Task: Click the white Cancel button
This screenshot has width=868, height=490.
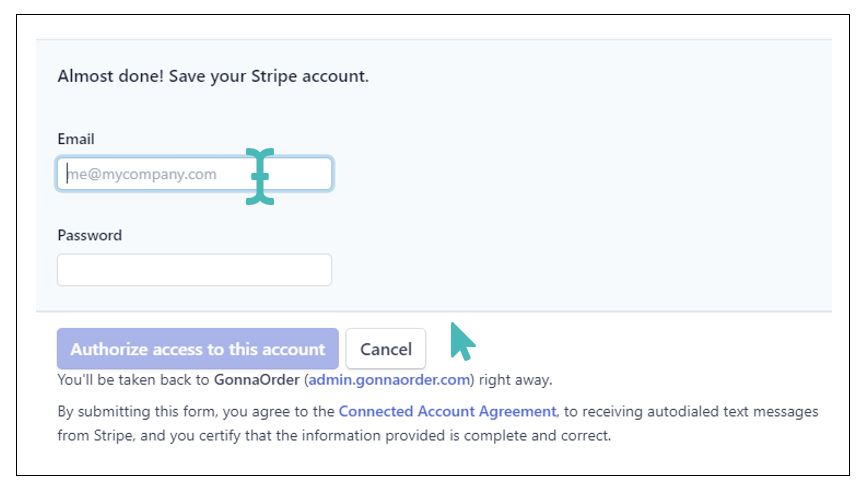Action: coord(386,349)
